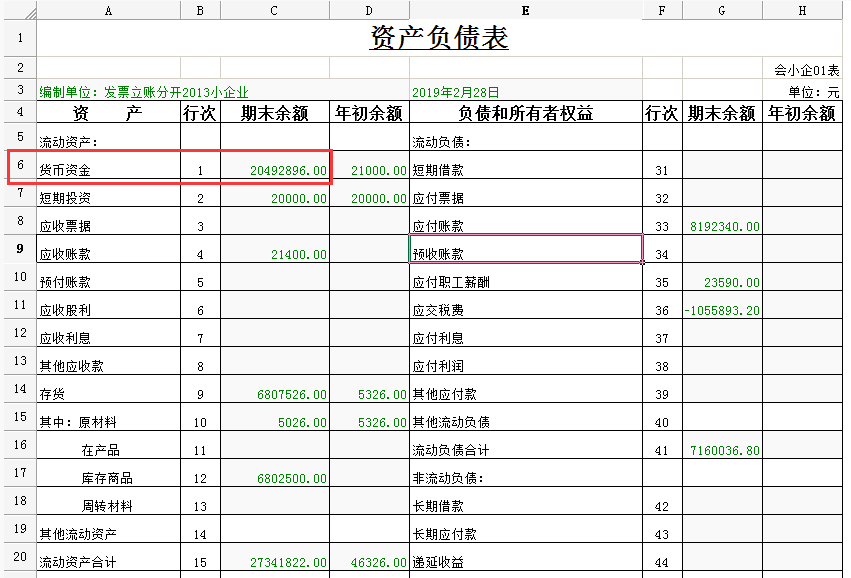The width and height of the screenshot is (851, 578).
Task: Select column C header
Action: tap(275, 10)
